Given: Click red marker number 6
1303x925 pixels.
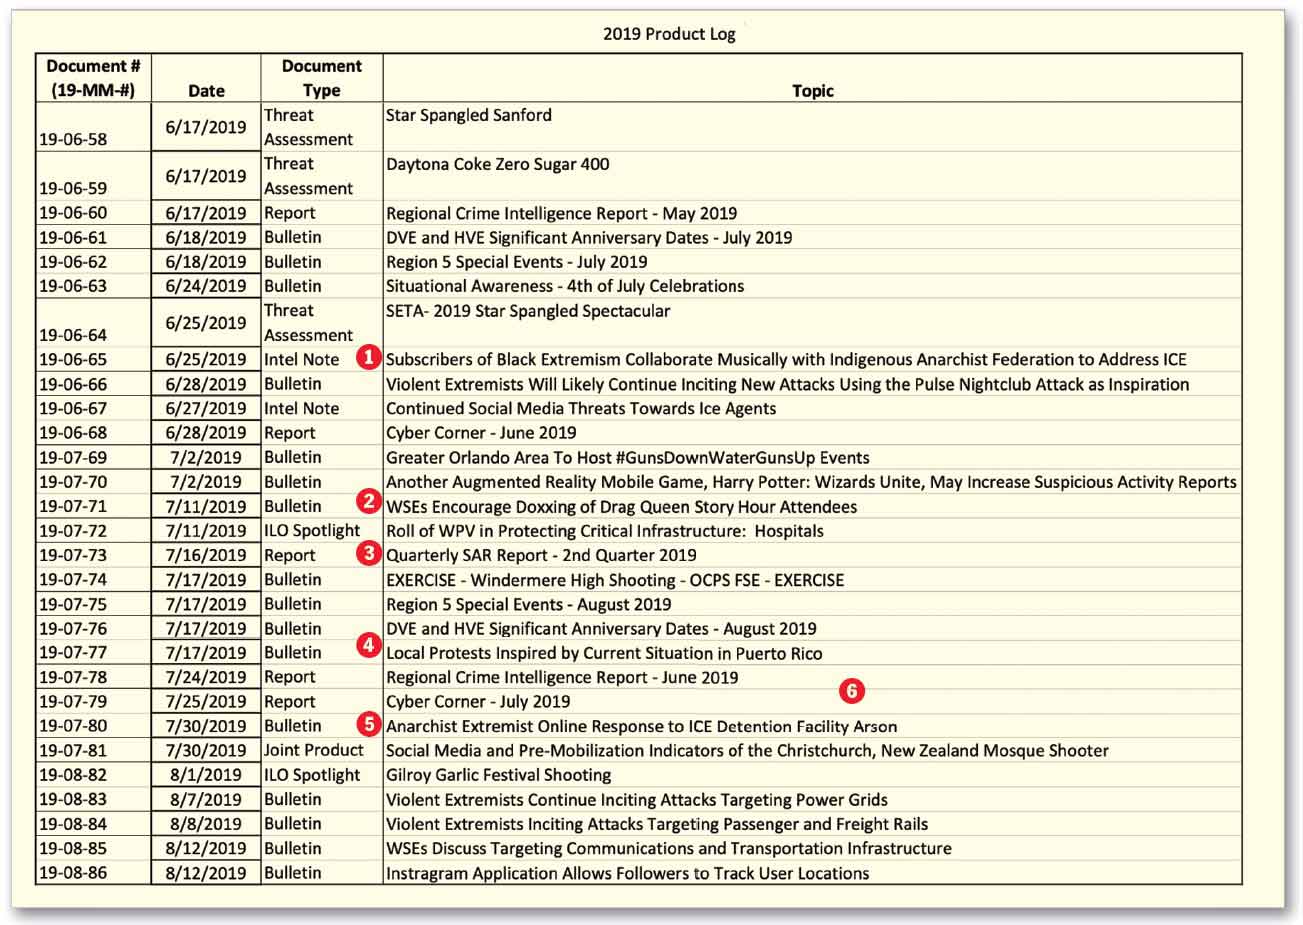Looking at the screenshot, I should point(850,690).
